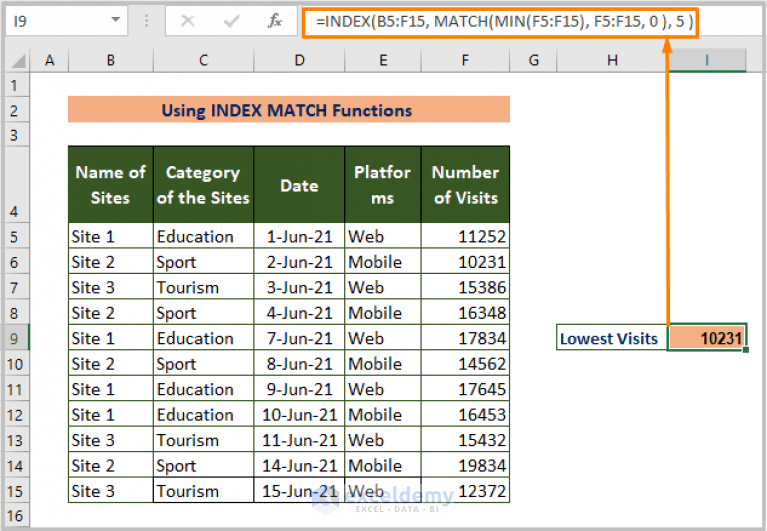
Task: Click the Select All corner triangle
Action: point(18,61)
